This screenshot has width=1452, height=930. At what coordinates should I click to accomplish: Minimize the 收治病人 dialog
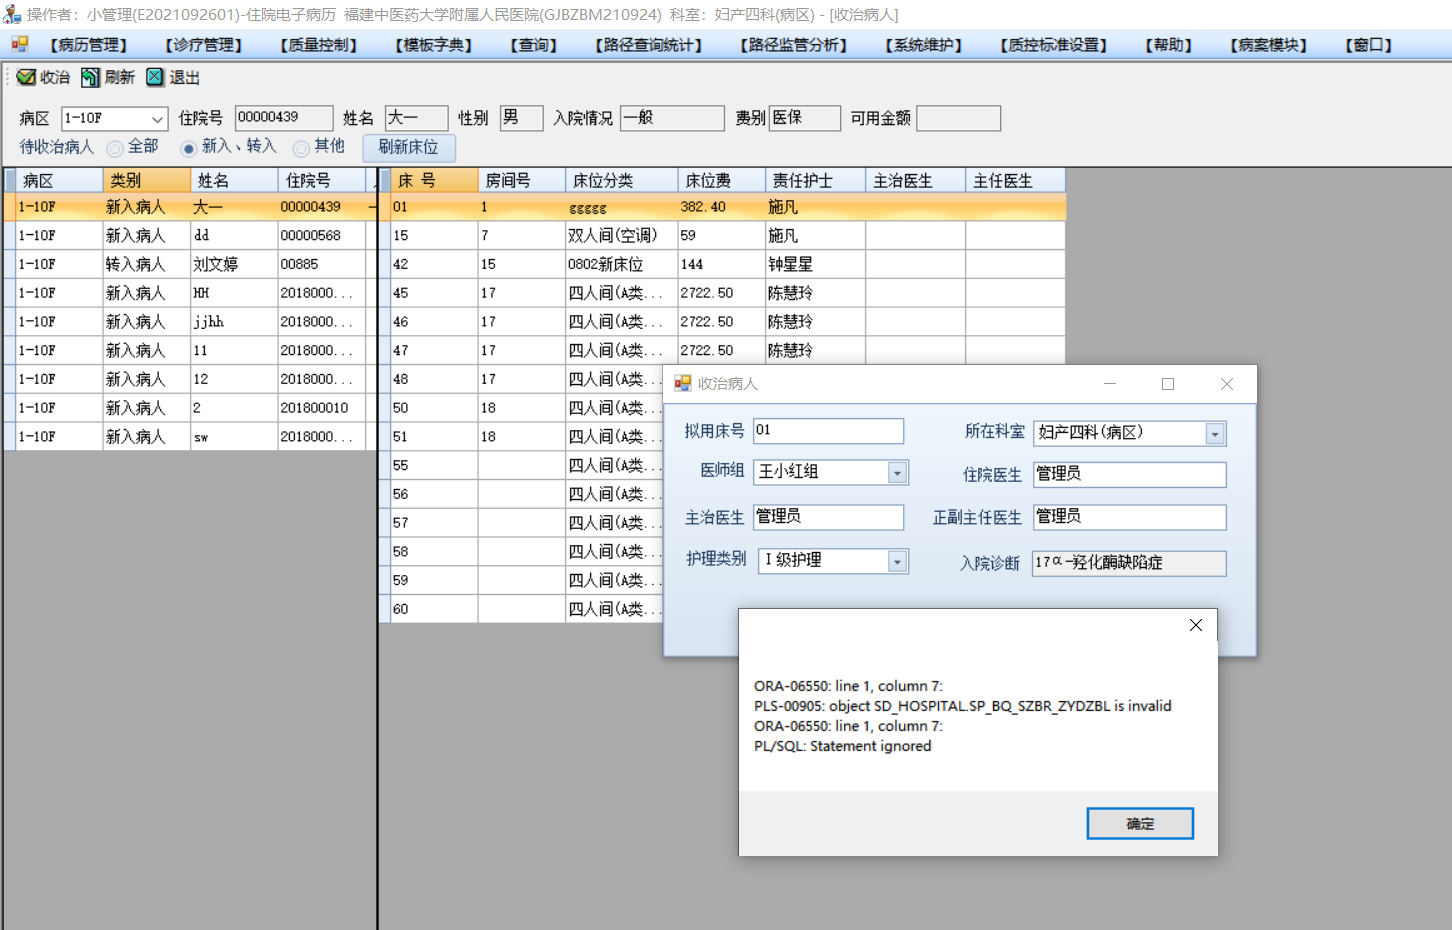coord(1110,384)
